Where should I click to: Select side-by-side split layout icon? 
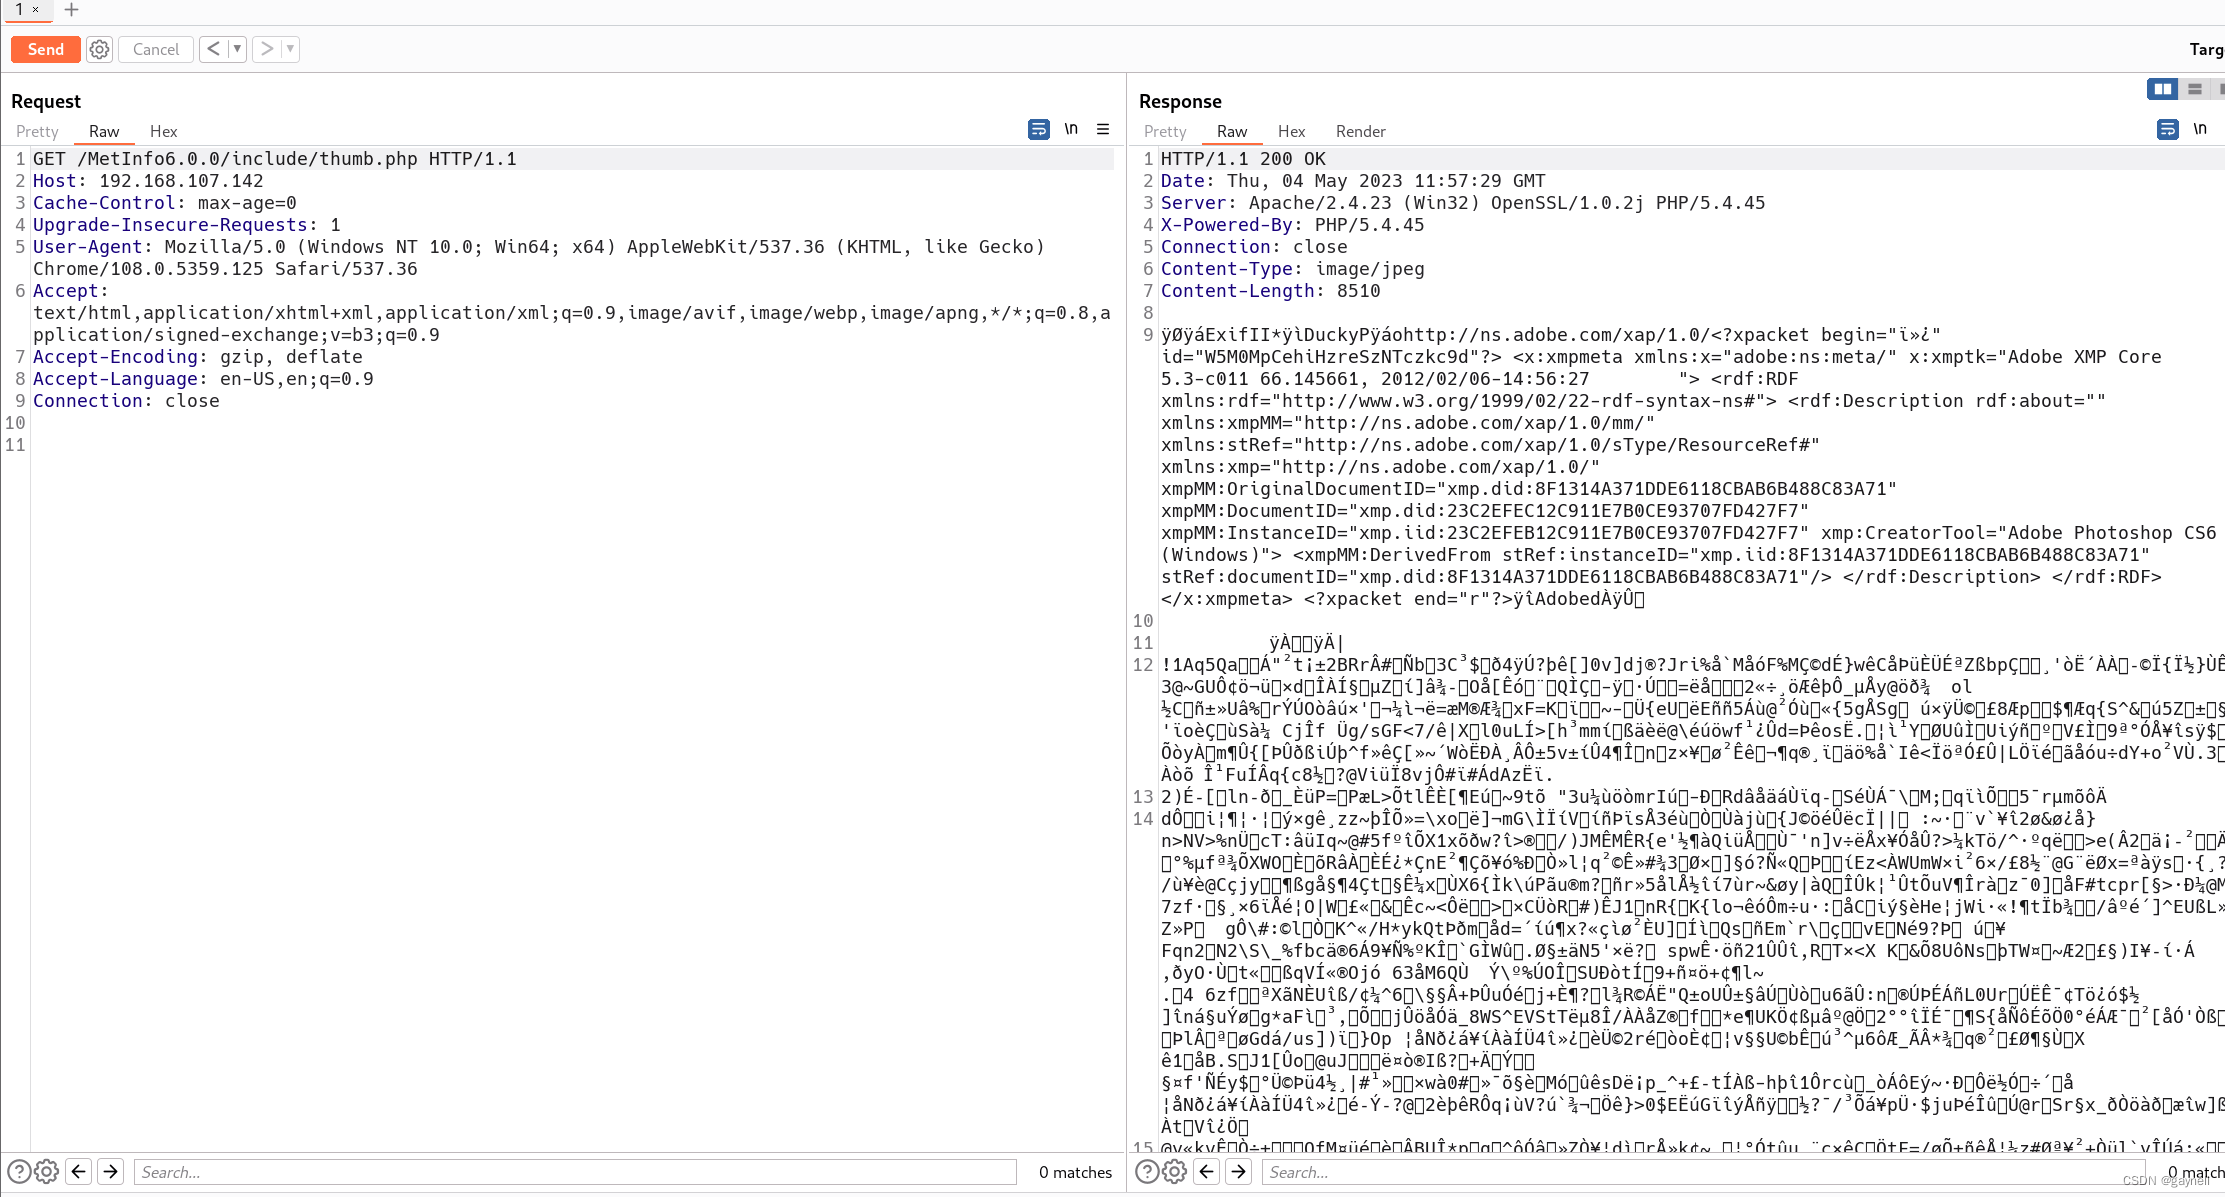(x=2162, y=89)
